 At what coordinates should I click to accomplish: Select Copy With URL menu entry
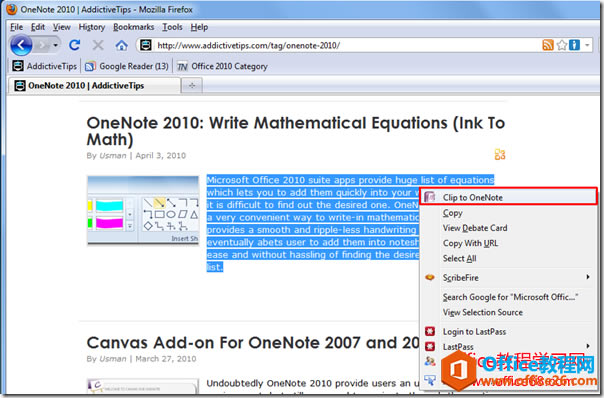pos(508,243)
